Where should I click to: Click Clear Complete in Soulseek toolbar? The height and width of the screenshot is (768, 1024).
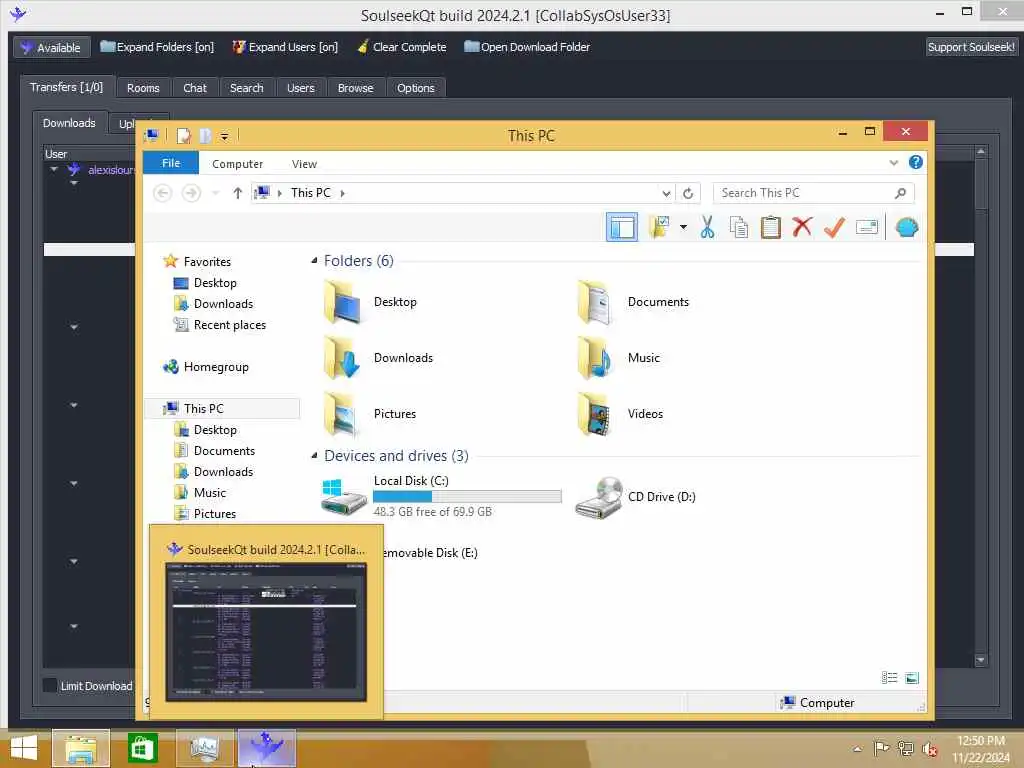(402, 47)
